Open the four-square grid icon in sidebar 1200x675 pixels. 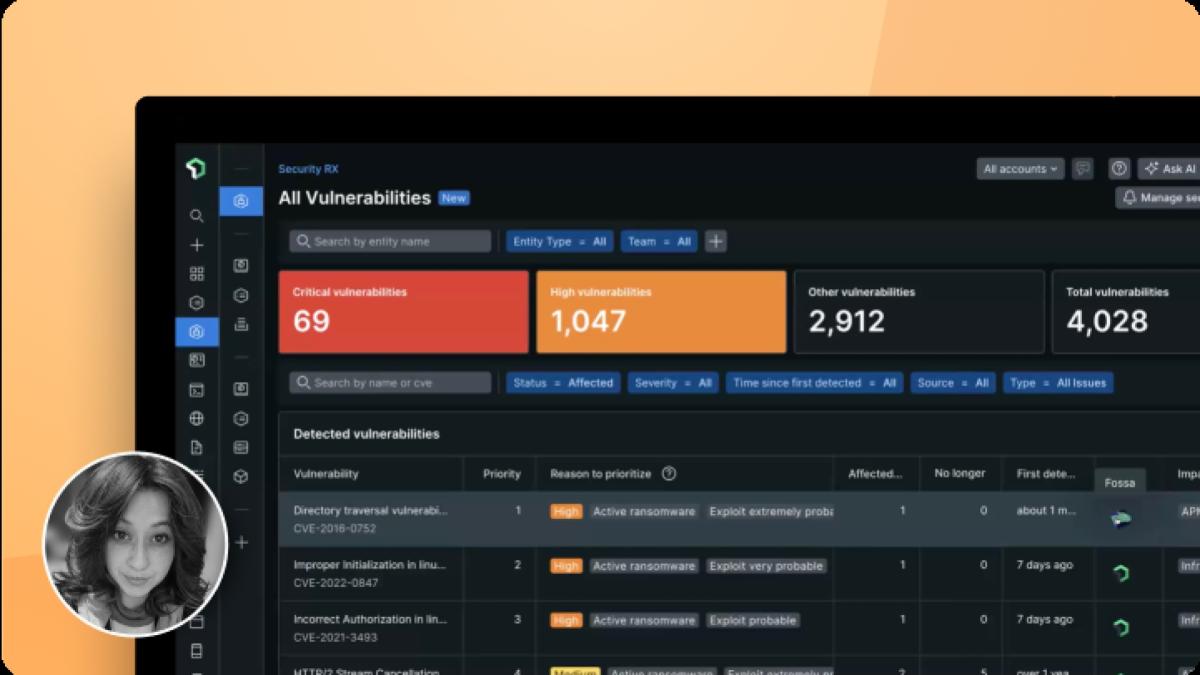pyautogui.click(x=197, y=274)
